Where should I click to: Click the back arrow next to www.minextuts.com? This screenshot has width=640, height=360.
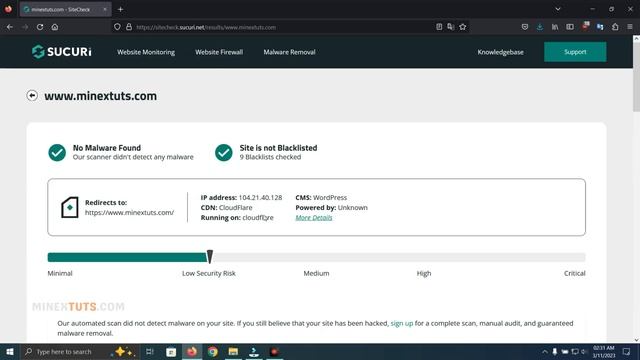[x=32, y=96]
